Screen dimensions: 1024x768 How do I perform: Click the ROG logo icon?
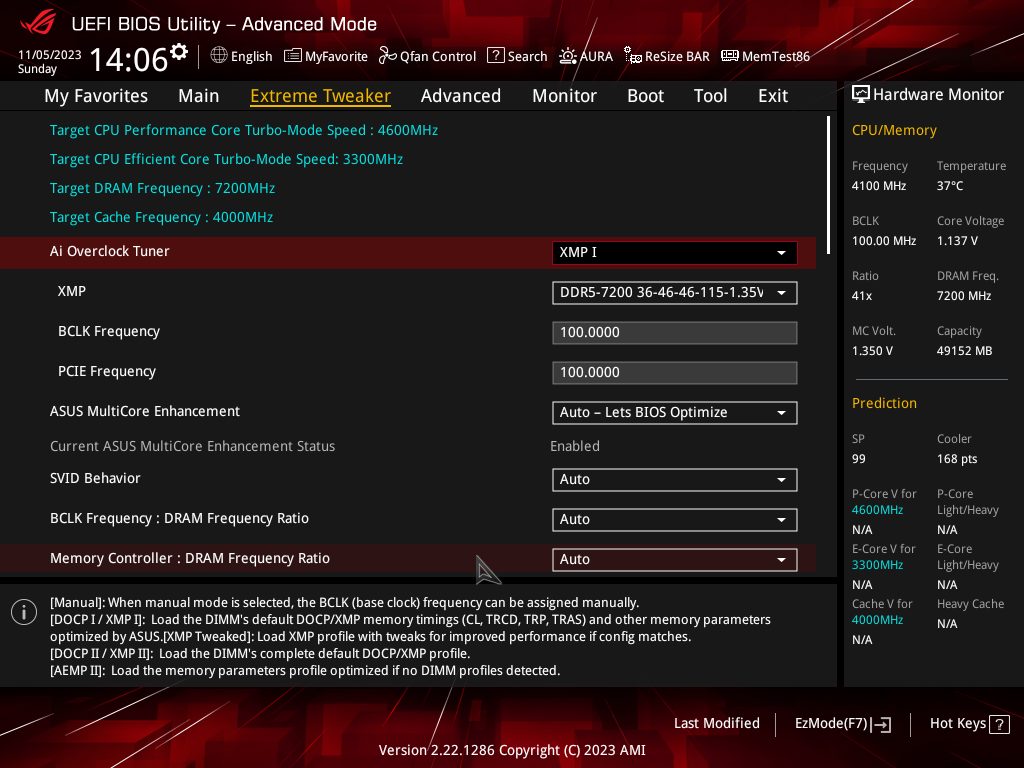(38, 23)
